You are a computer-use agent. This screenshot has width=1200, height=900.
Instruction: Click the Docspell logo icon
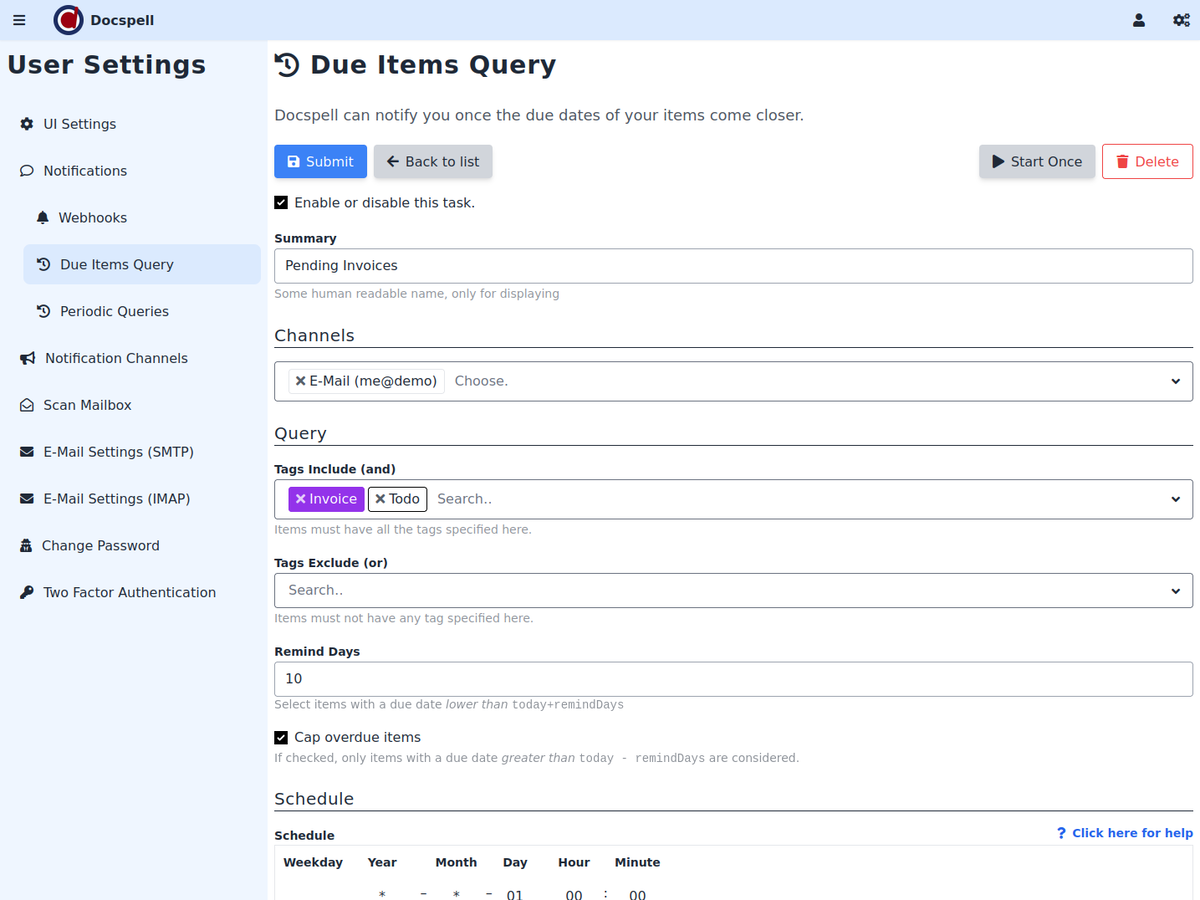68,20
